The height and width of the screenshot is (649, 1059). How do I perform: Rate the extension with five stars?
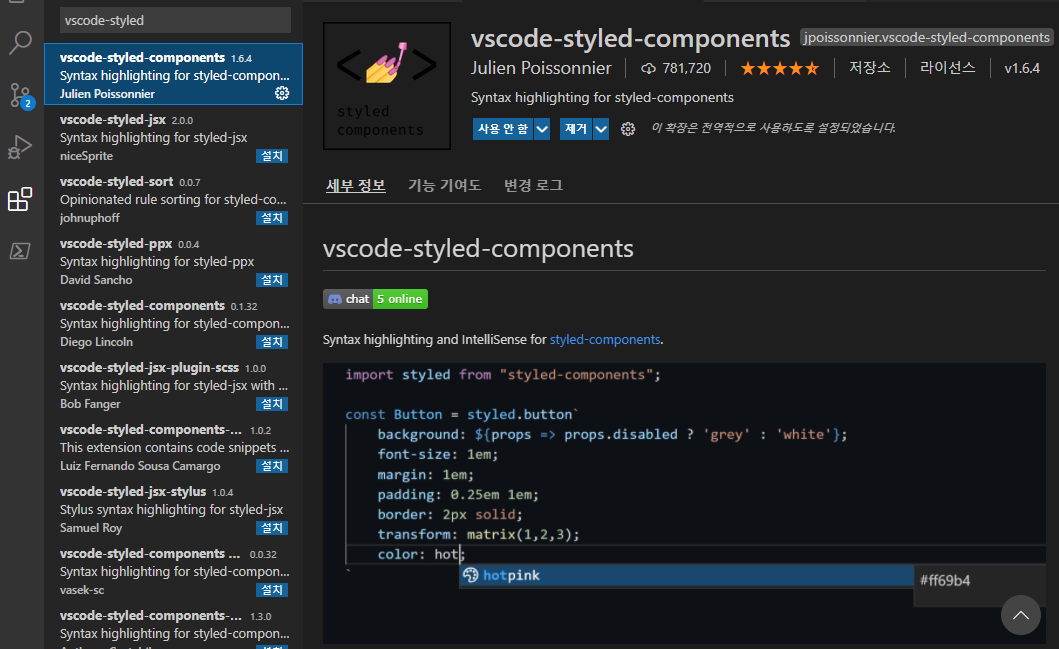click(780, 68)
